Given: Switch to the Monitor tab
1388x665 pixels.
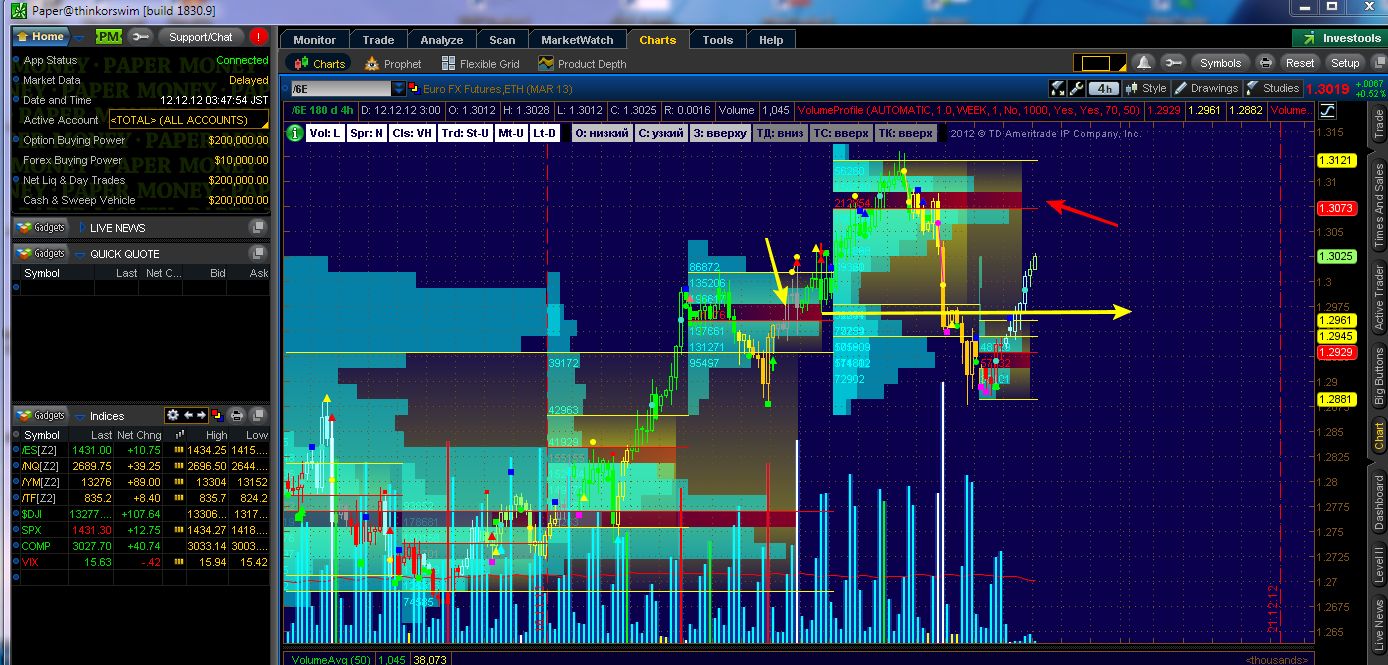Looking at the screenshot, I should [x=314, y=40].
